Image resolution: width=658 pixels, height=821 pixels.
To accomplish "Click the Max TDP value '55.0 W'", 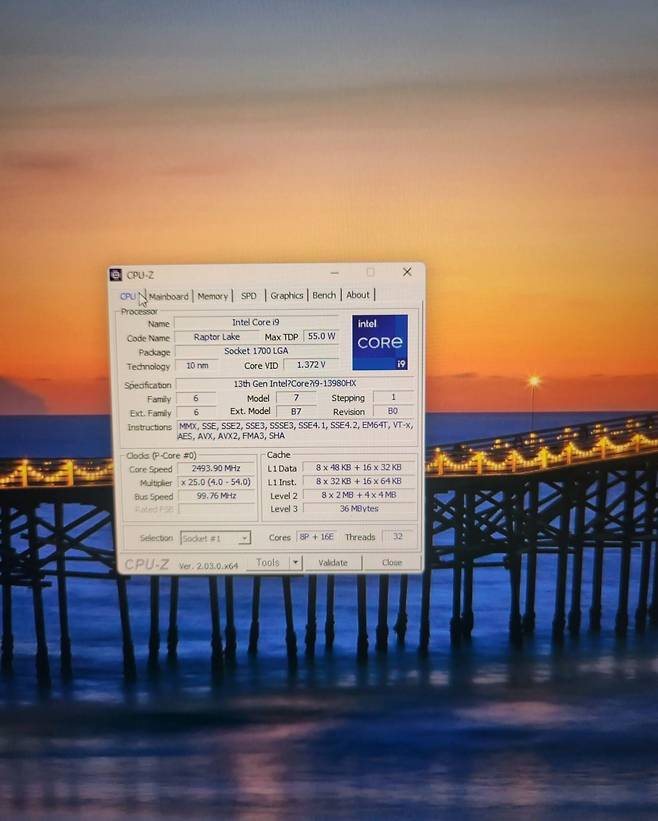I will (321, 336).
